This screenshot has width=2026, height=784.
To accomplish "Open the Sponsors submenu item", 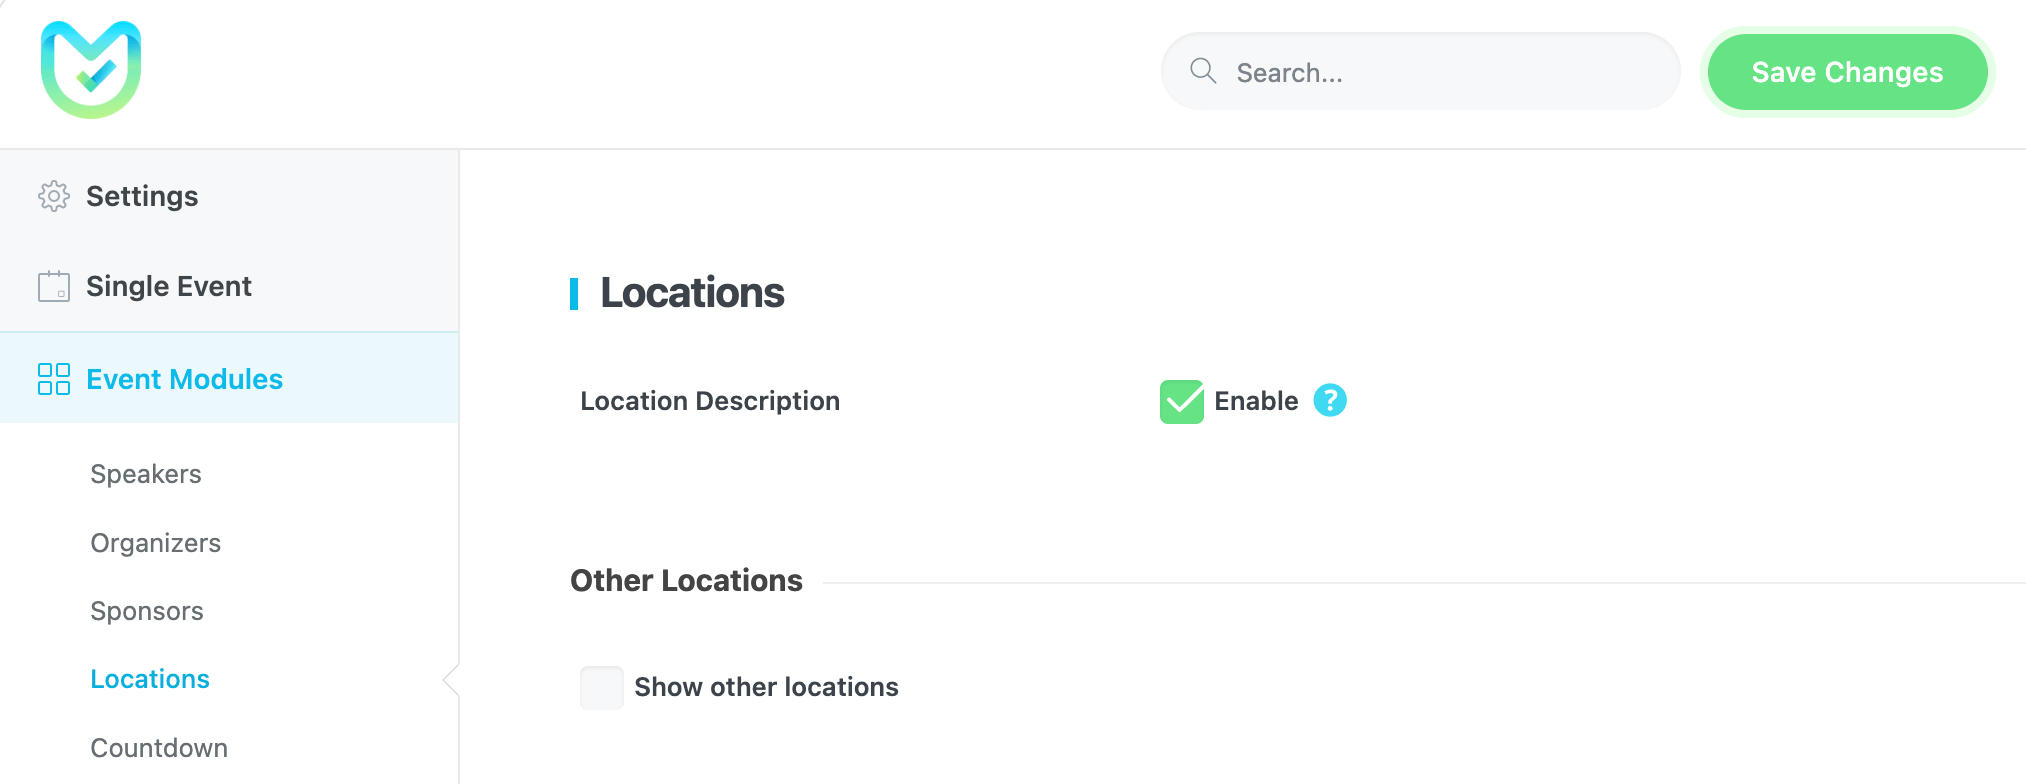I will coord(147,611).
